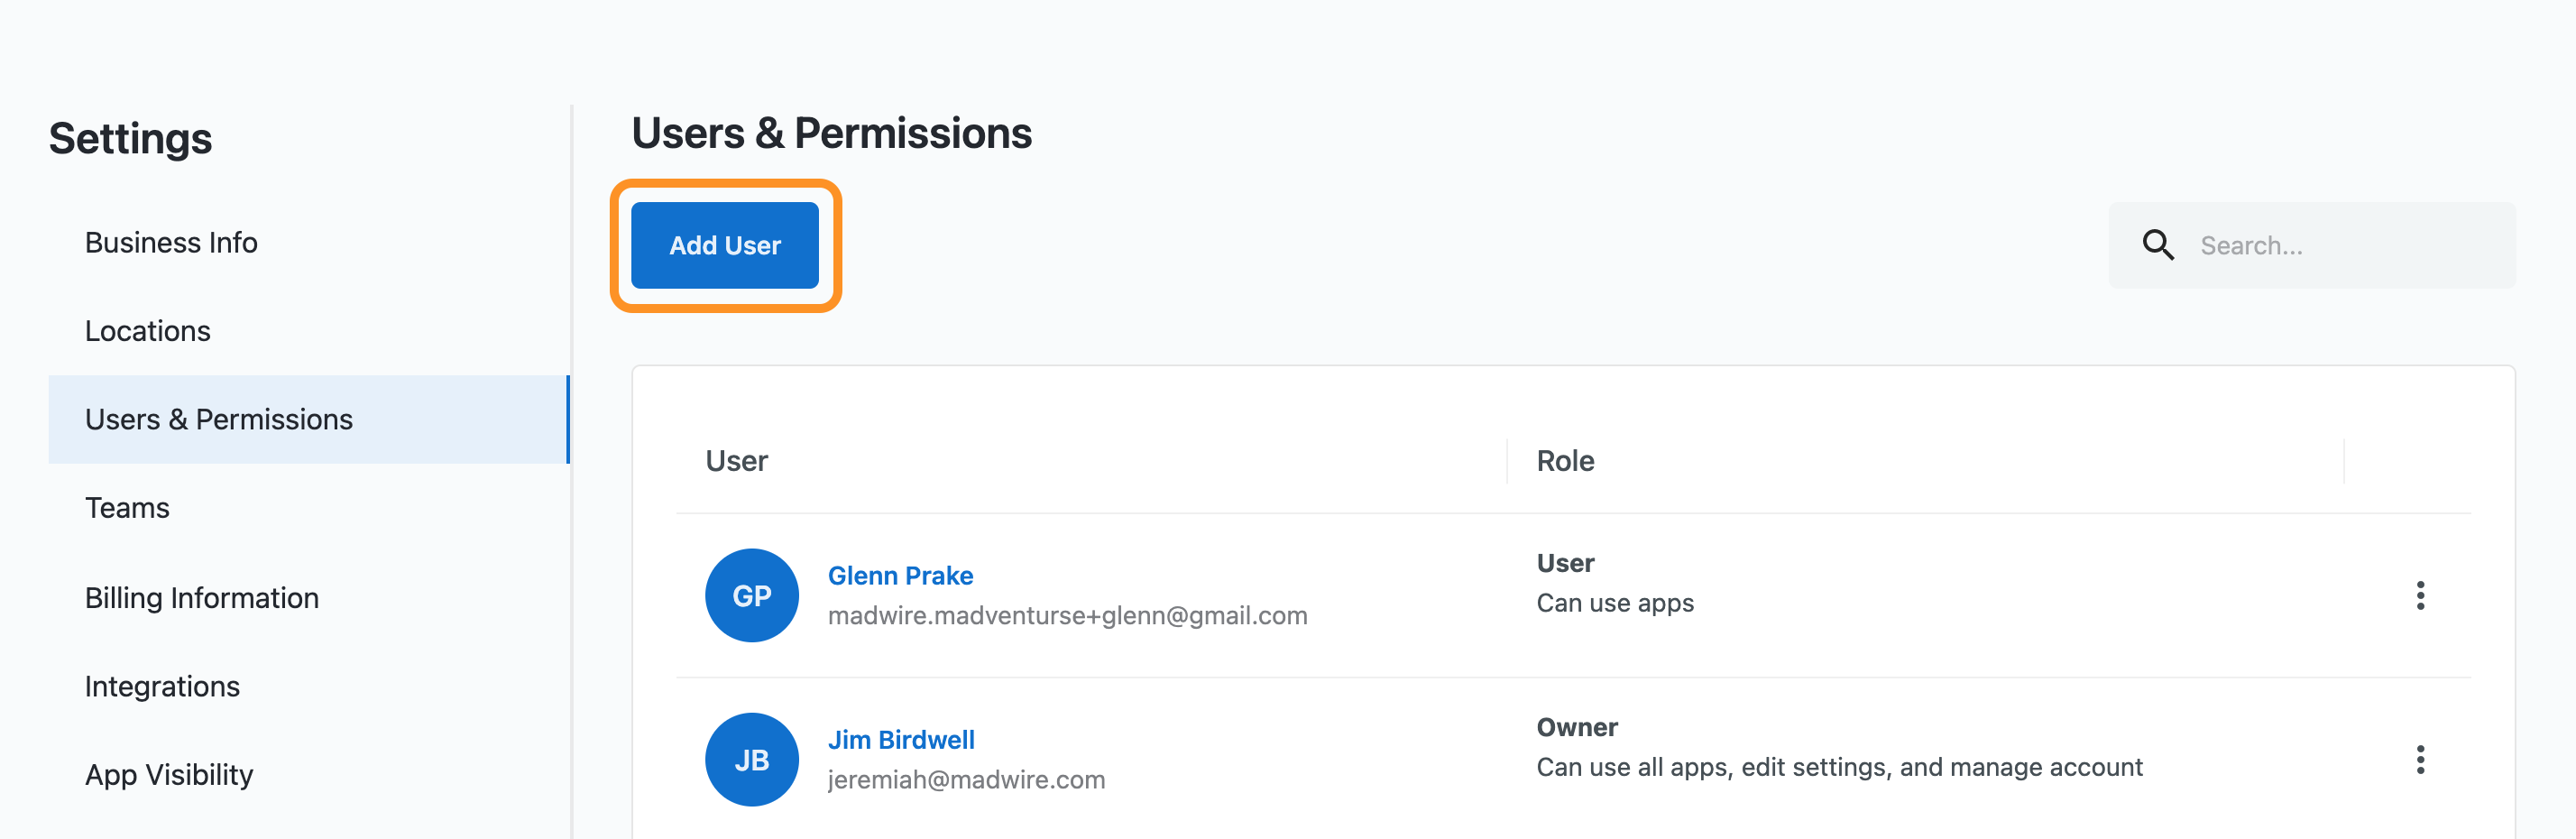This screenshot has width=2576, height=839.
Task: Focus the Search input field
Action: [2311, 245]
